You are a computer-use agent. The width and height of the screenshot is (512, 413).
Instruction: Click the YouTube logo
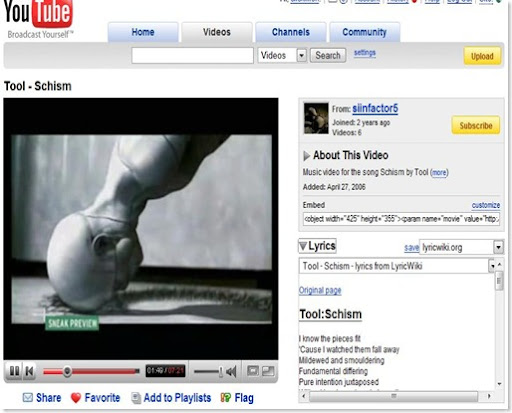click(38, 18)
